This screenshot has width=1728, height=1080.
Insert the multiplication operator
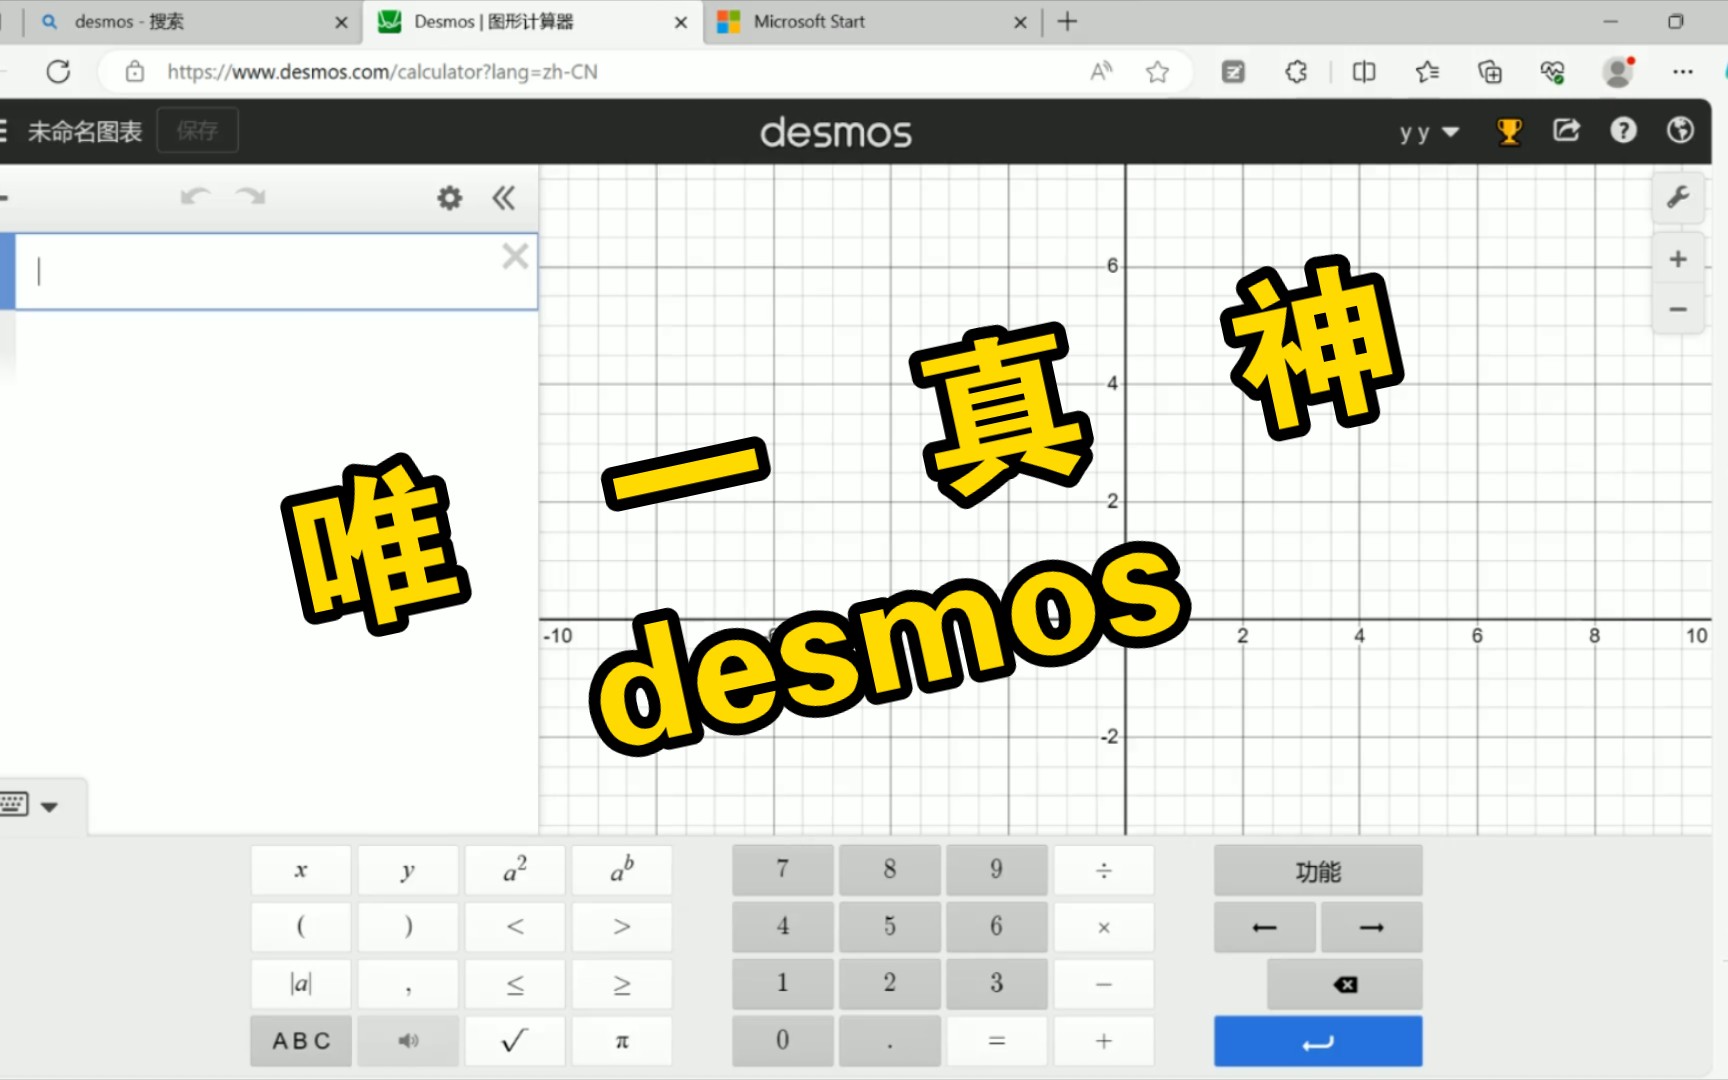pos(1104,927)
